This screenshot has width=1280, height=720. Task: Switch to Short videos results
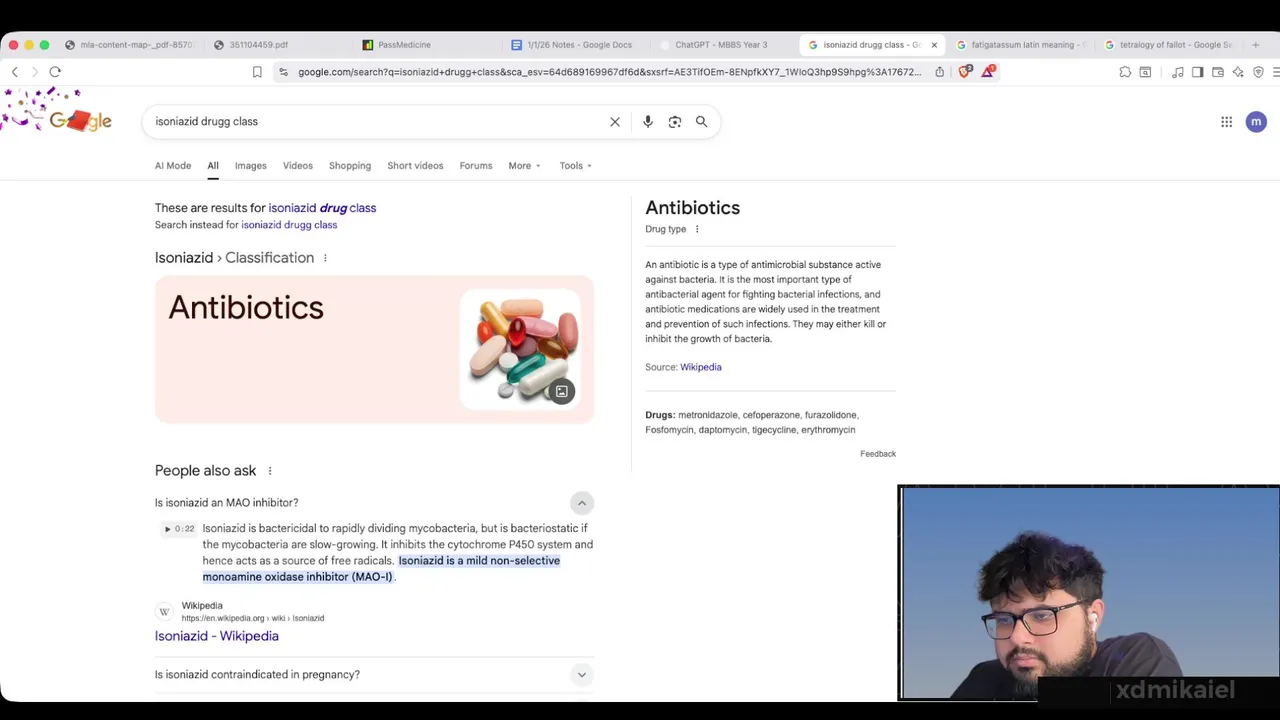[415, 166]
